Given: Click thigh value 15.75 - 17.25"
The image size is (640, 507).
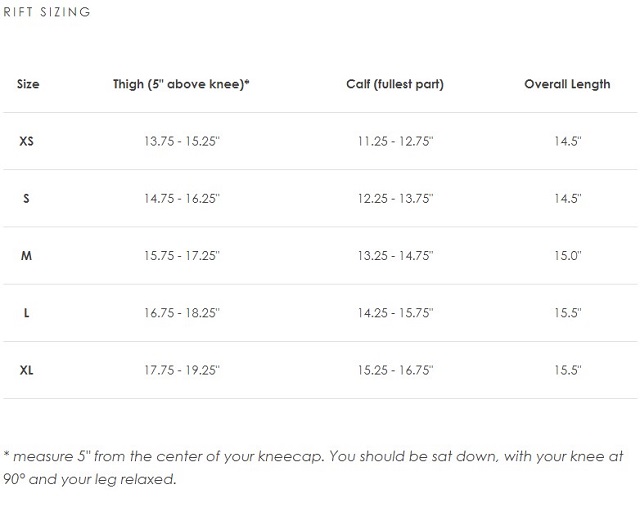Looking at the screenshot, I should 182,256.
